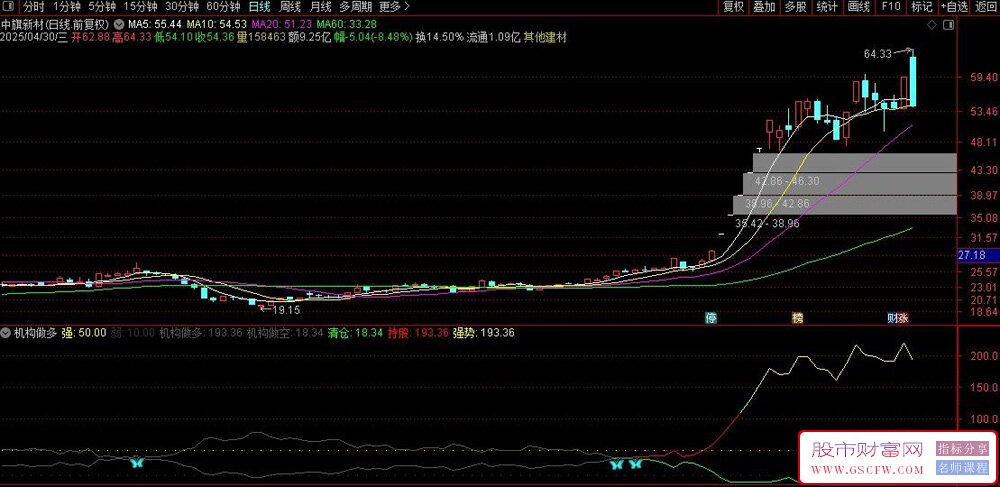The width and height of the screenshot is (1000, 487).
Task: Switch to 分时 intraday chart tab
Action: [34, 7]
